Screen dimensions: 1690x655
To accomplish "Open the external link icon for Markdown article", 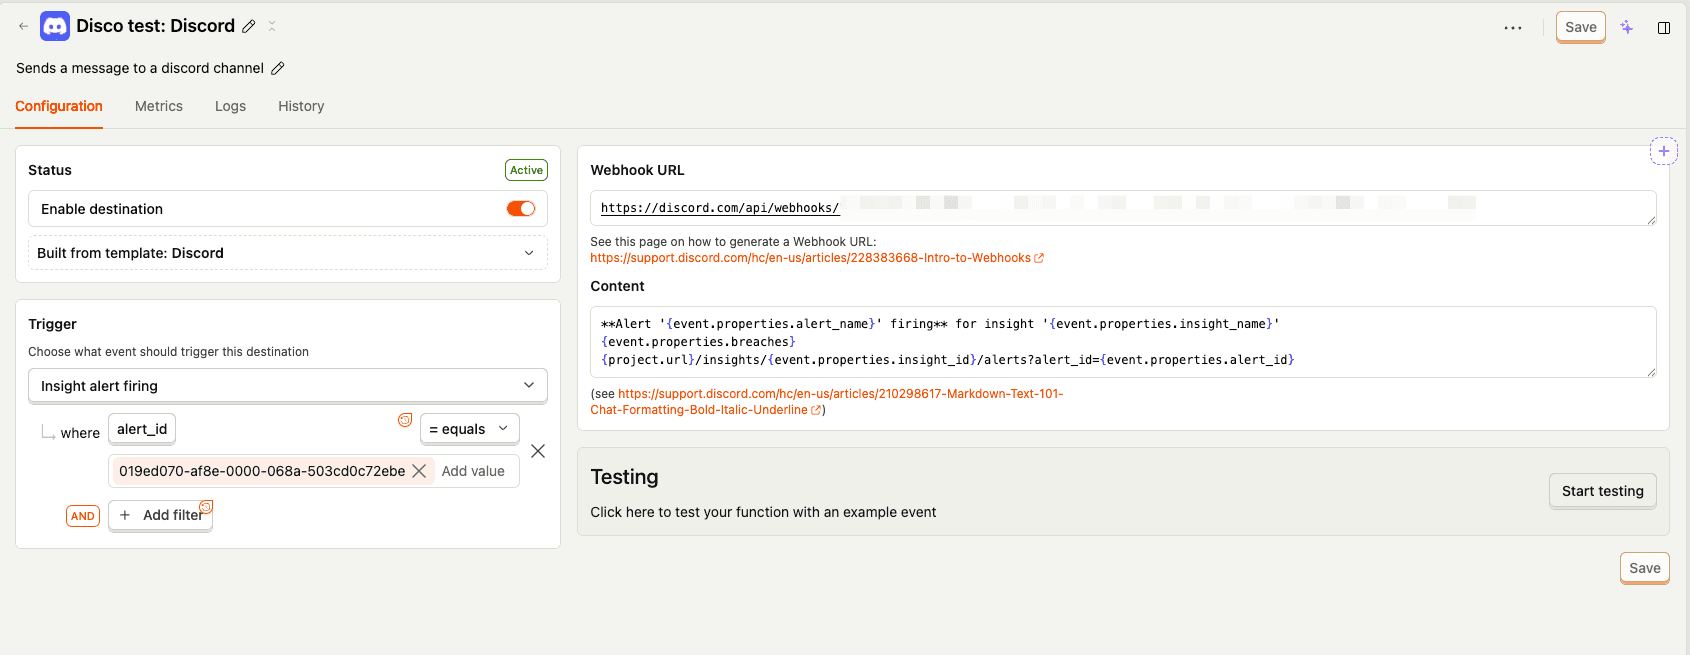I will coord(816,410).
